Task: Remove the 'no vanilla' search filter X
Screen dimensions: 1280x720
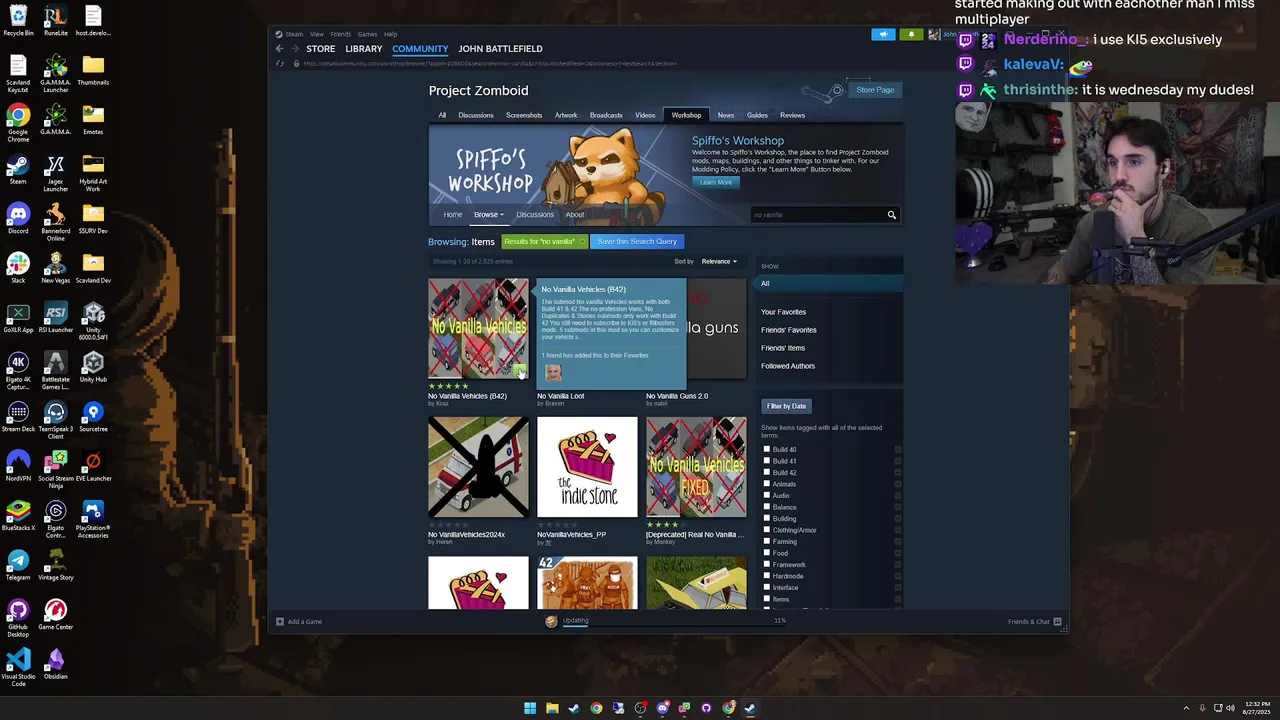Action: (x=582, y=241)
